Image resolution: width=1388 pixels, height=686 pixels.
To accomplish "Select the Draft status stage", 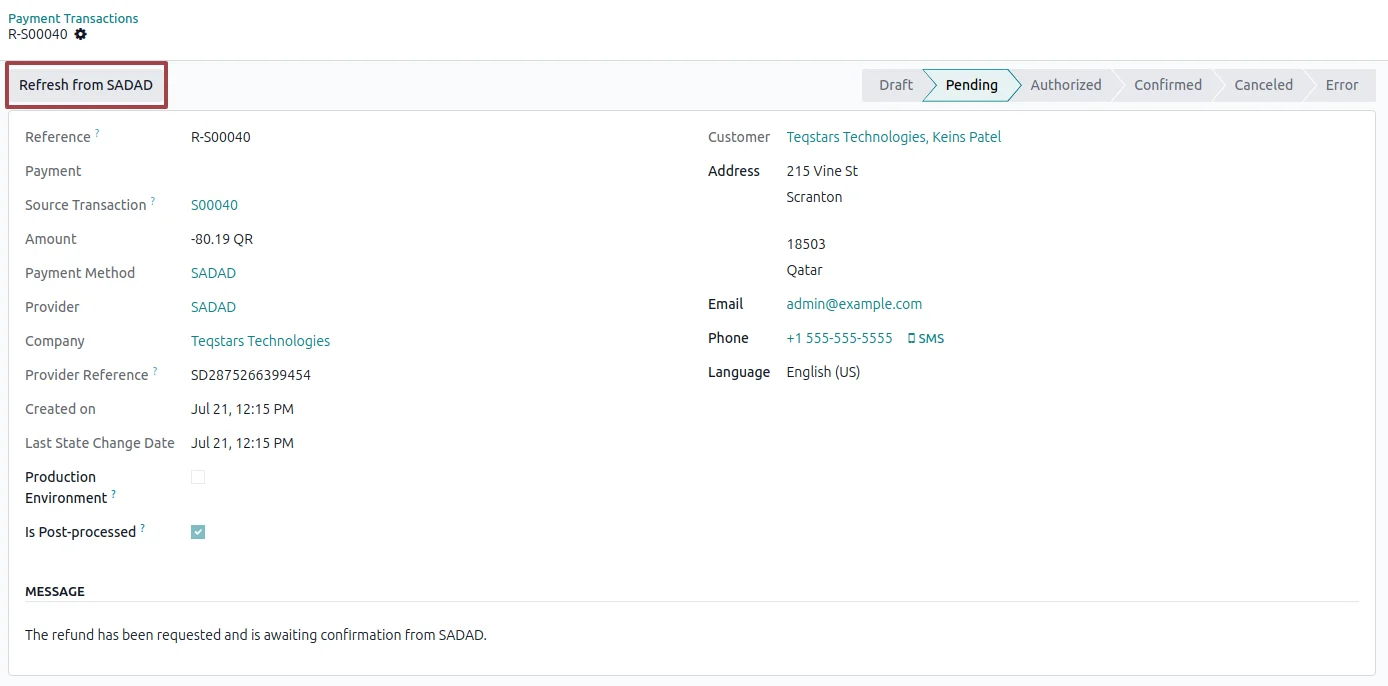I will pyautogui.click(x=895, y=85).
